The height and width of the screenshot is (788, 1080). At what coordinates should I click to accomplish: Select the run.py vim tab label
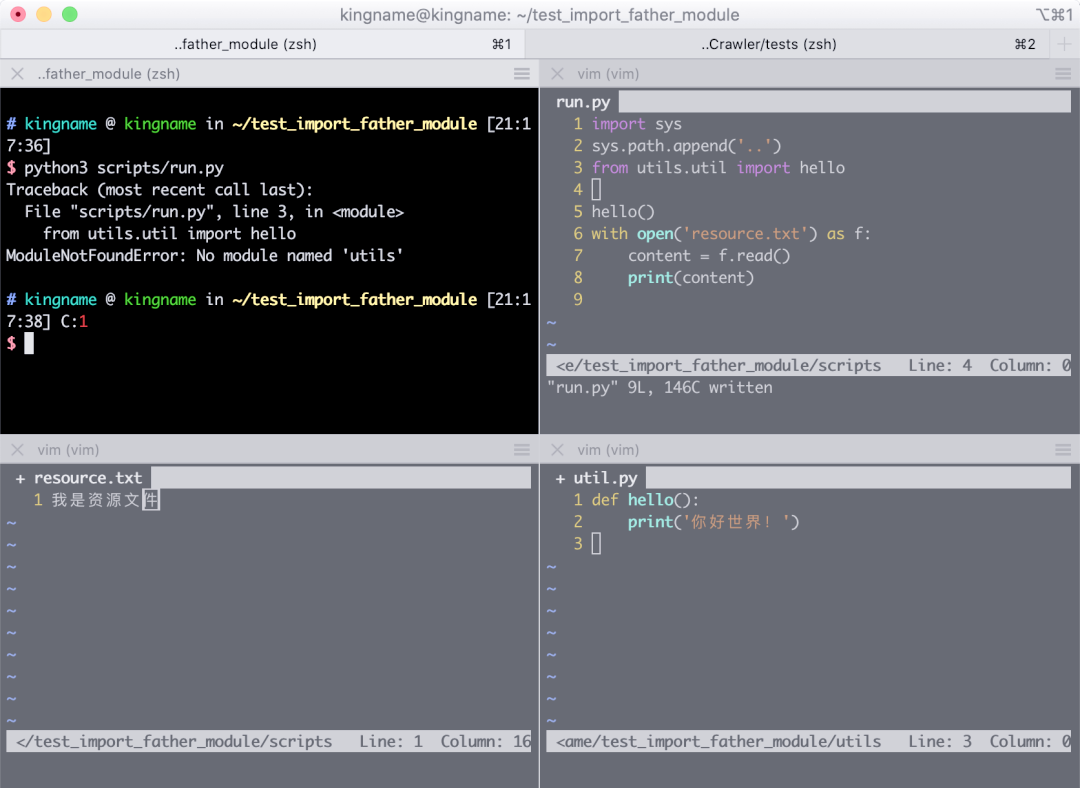click(x=583, y=102)
